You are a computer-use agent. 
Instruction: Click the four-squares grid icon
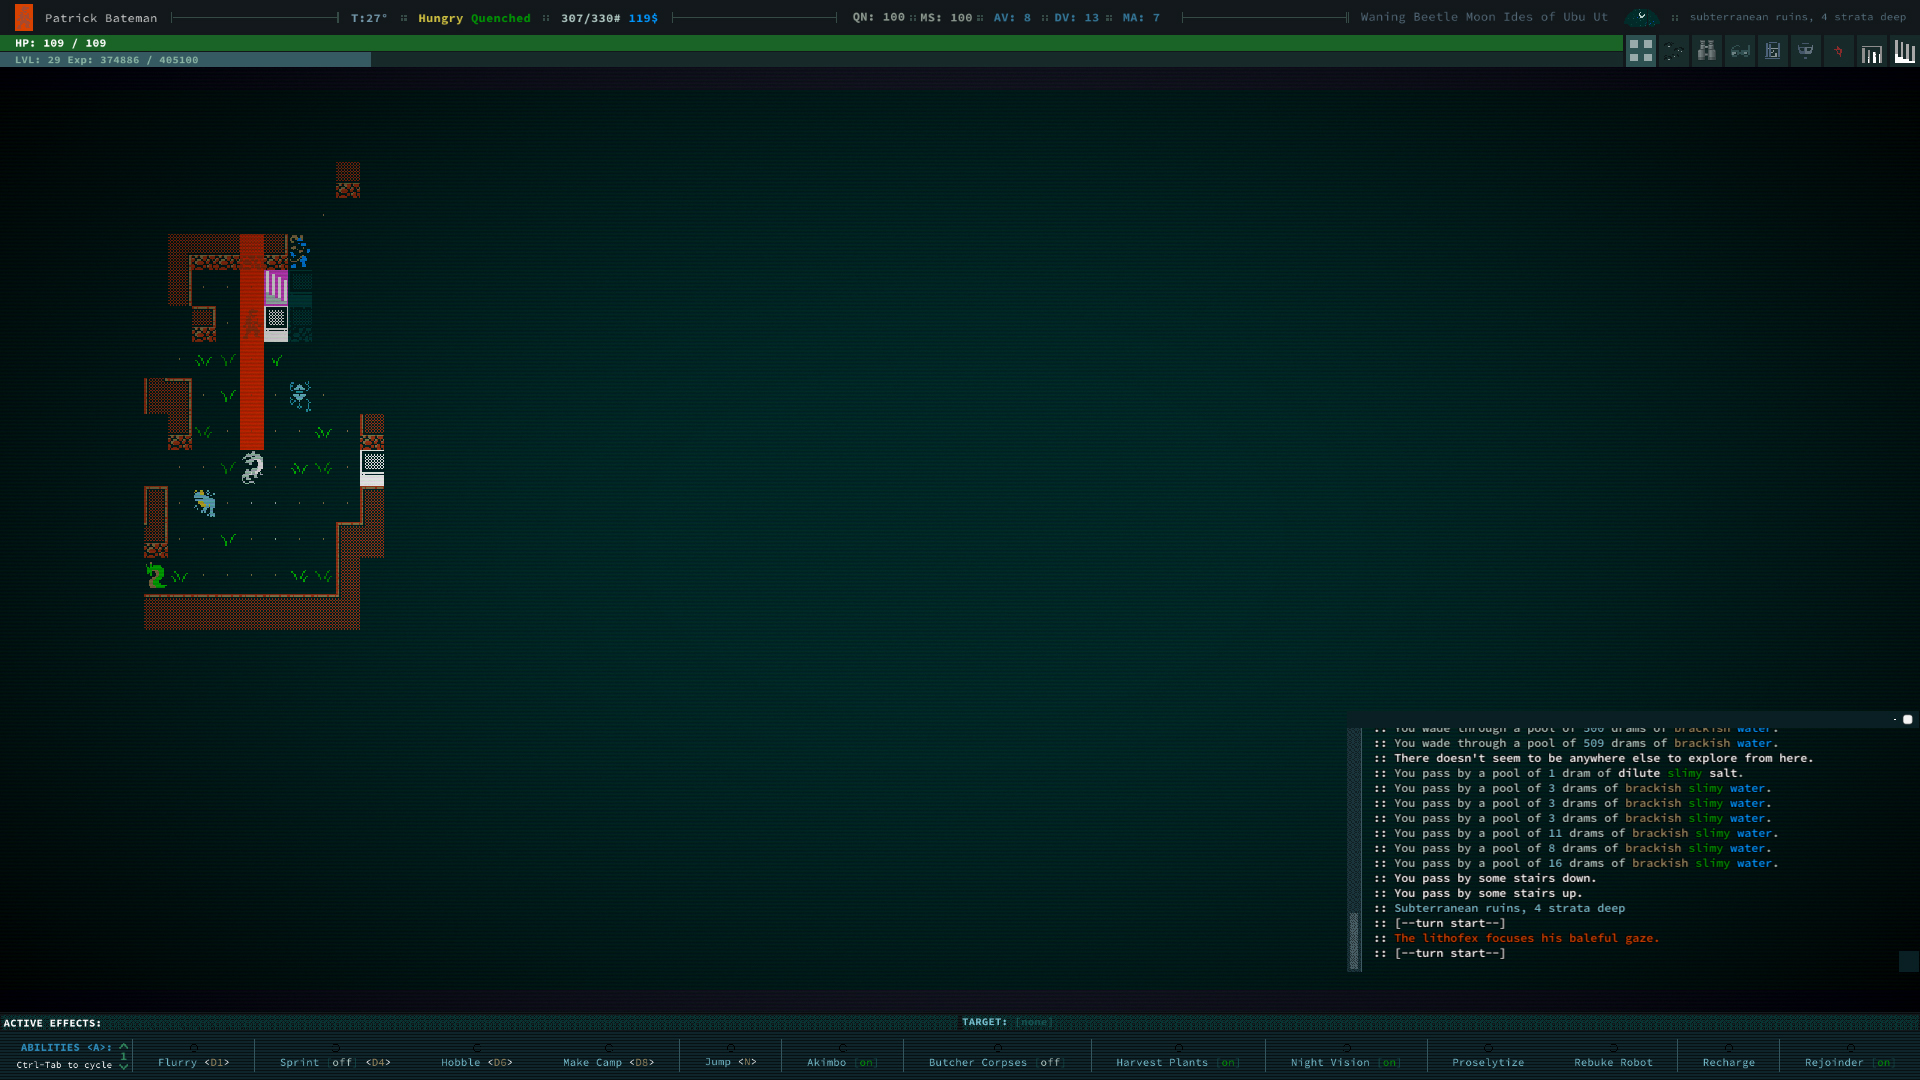click(1640, 51)
